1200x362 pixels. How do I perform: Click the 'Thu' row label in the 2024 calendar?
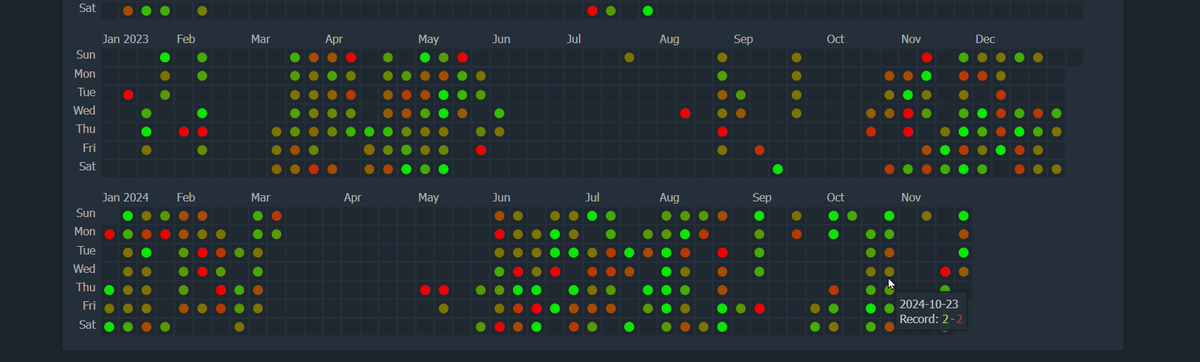coord(86,289)
